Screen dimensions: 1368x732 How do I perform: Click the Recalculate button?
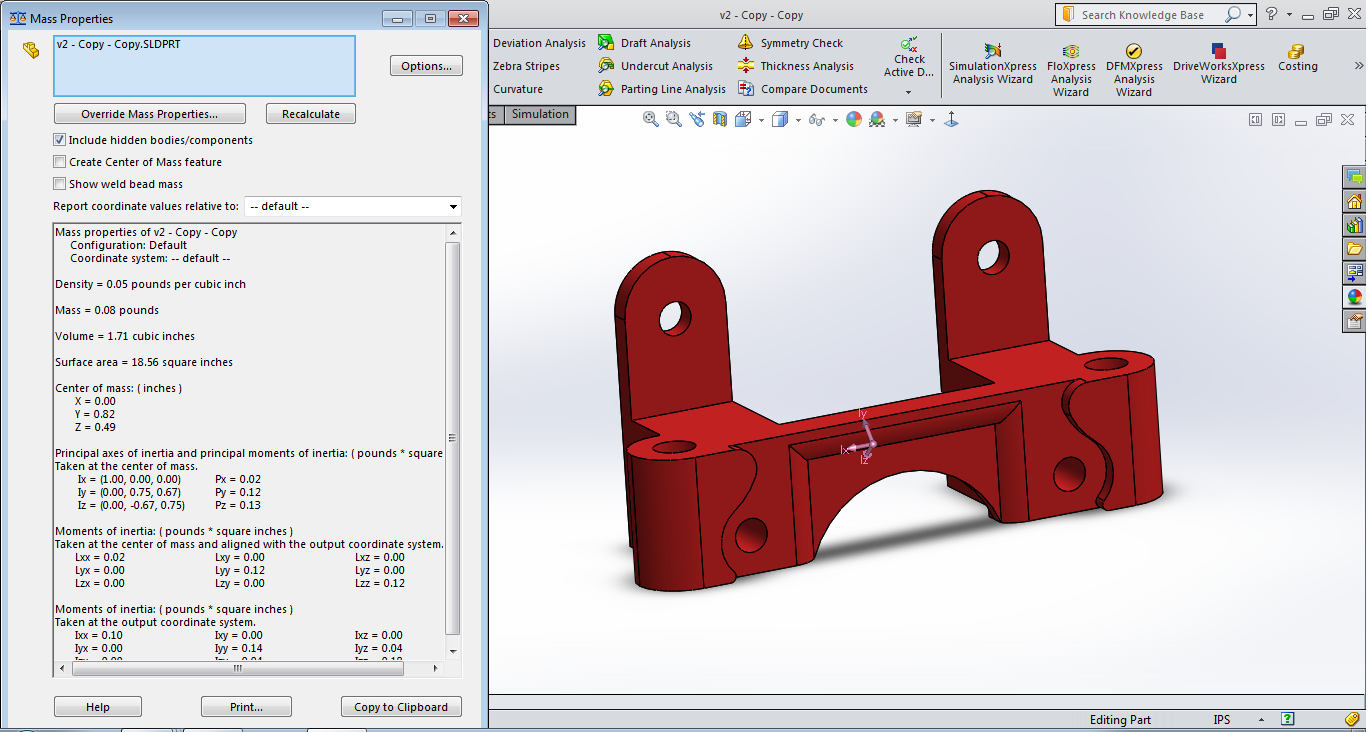(x=311, y=114)
